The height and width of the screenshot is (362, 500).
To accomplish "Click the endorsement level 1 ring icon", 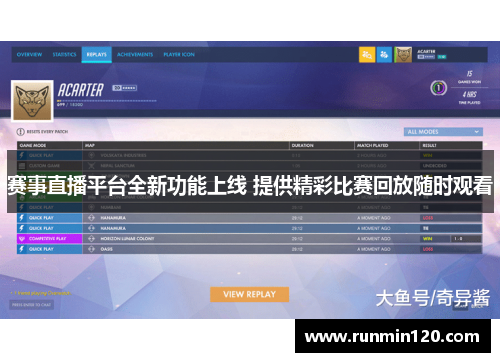I will [x=438, y=88].
